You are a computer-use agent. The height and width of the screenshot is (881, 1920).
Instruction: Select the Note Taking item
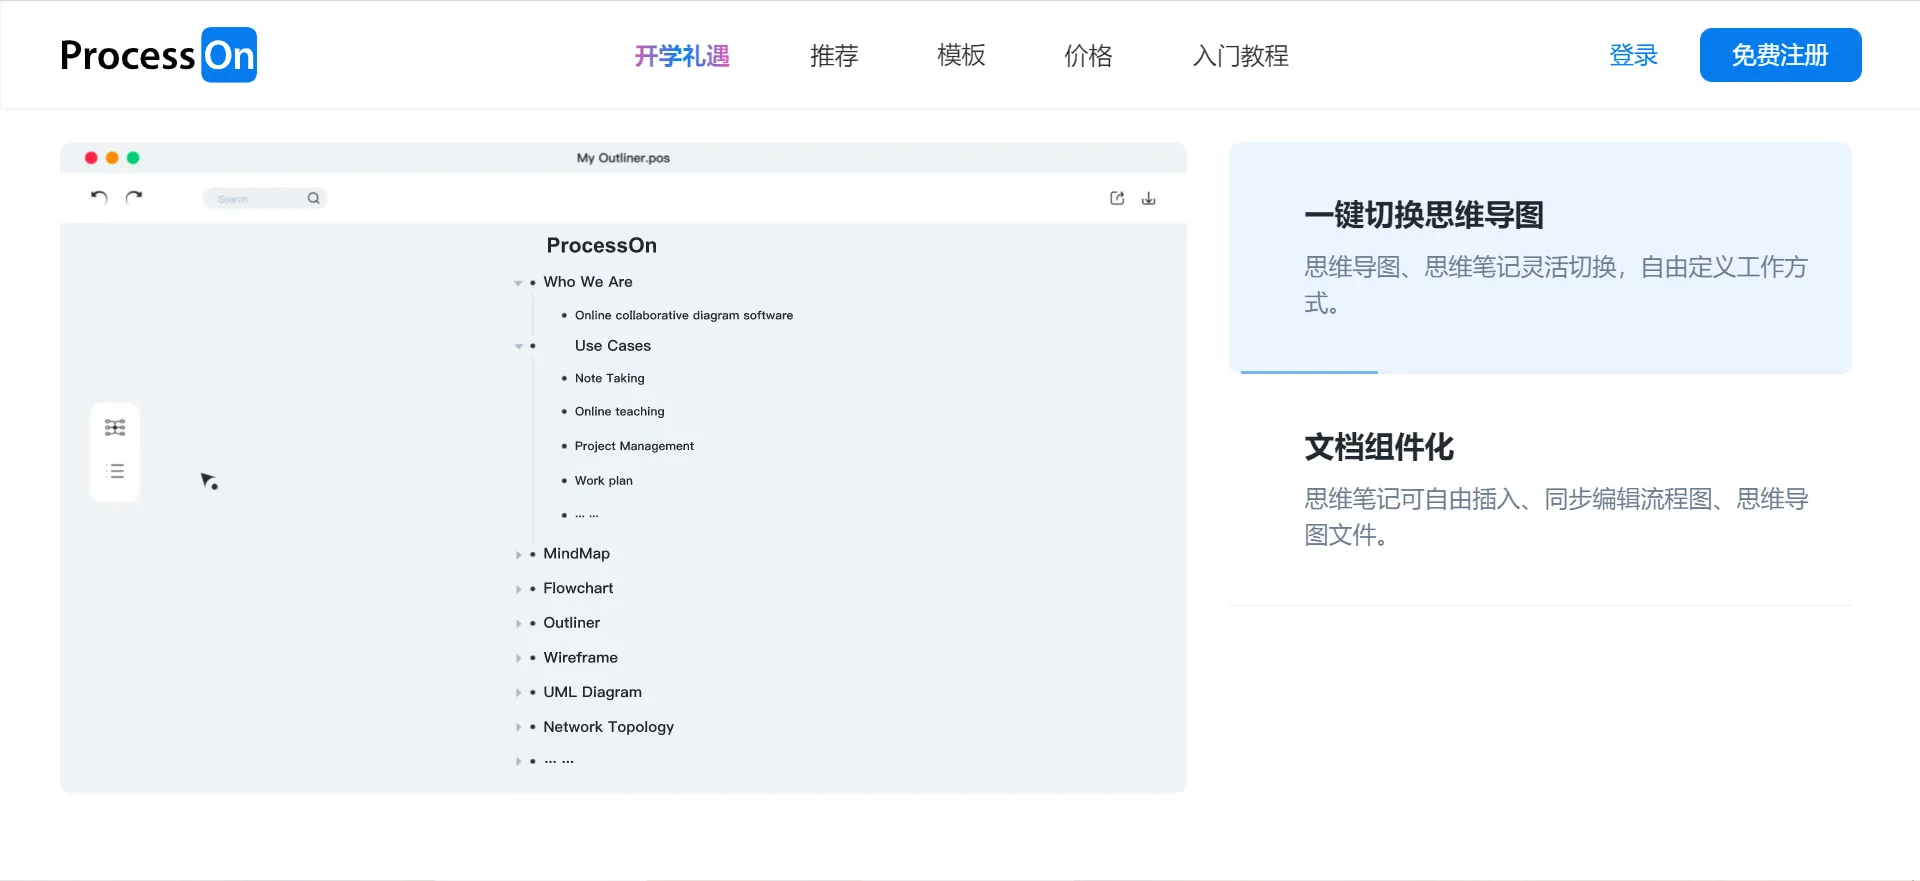point(610,378)
